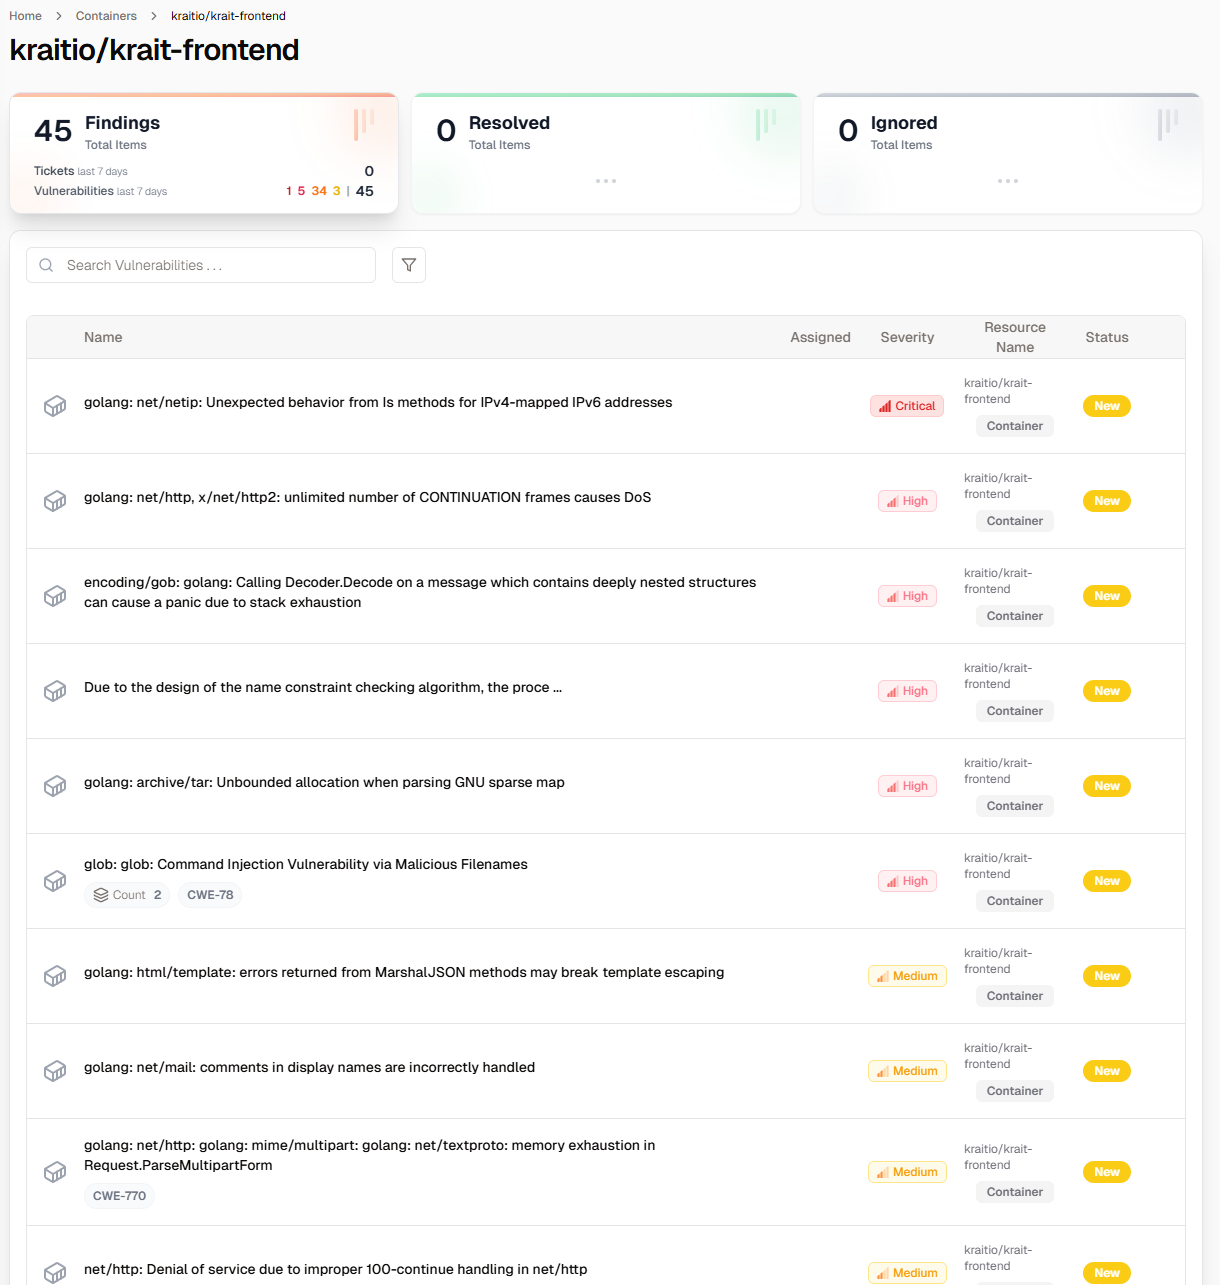Open the ellipsis menu on the Resolved card
The image size is (1220, 1285).
[x=605, y=181]
